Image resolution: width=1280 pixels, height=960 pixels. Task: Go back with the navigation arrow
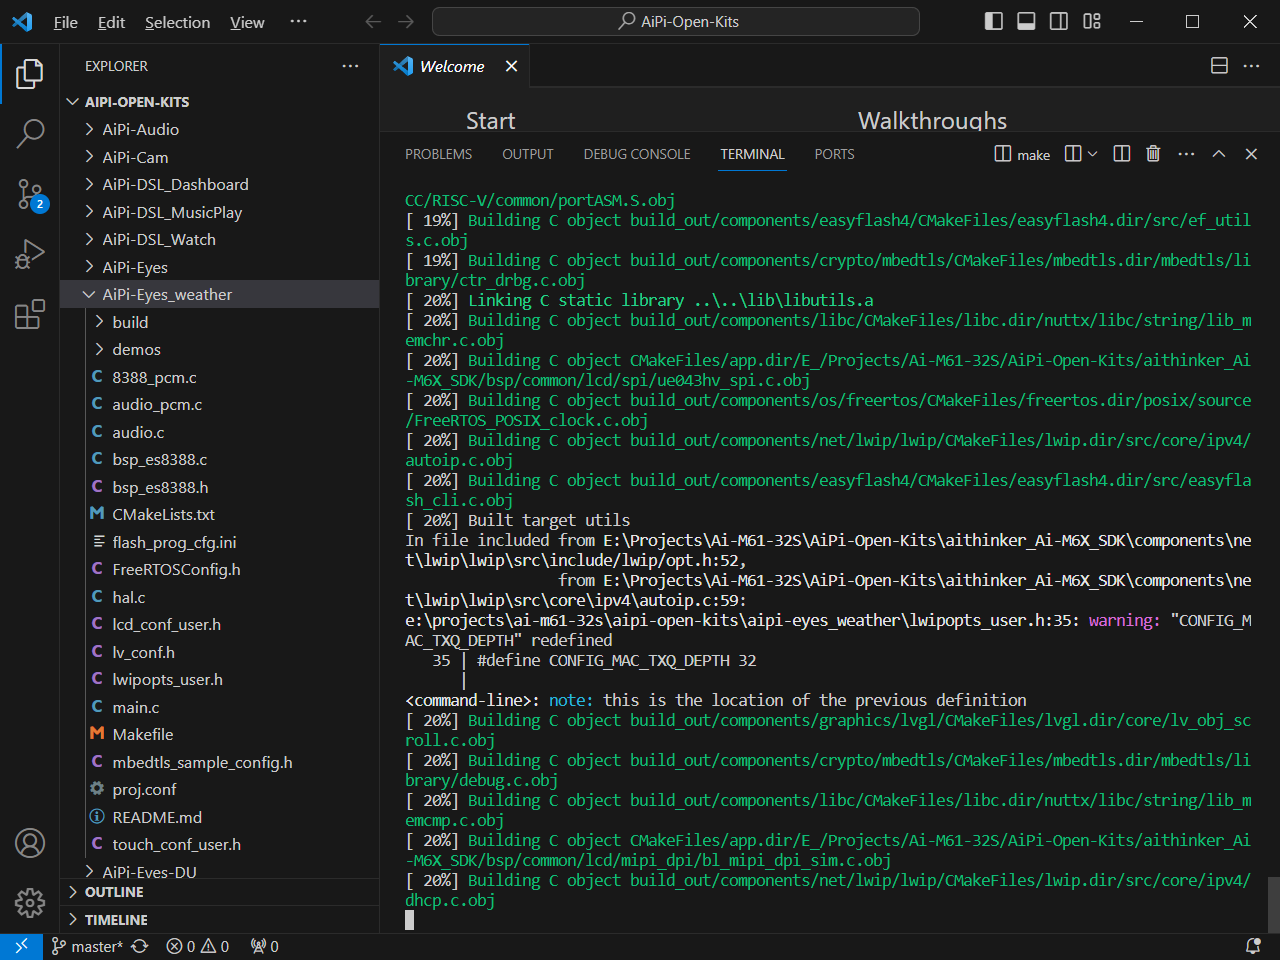pos(373,21)
